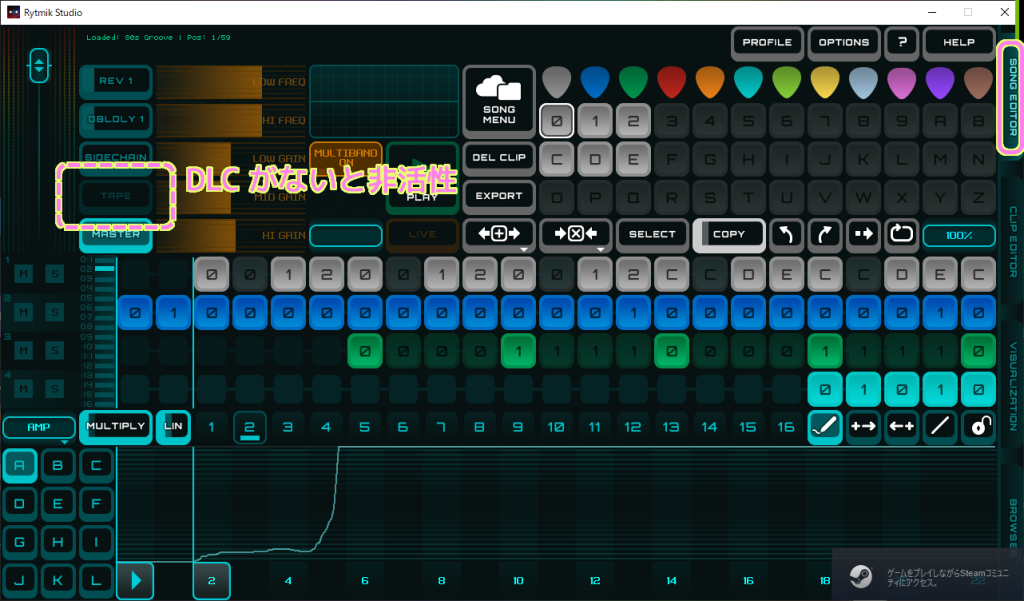Click the expand arrows plus-right icon

pos(863,427)
